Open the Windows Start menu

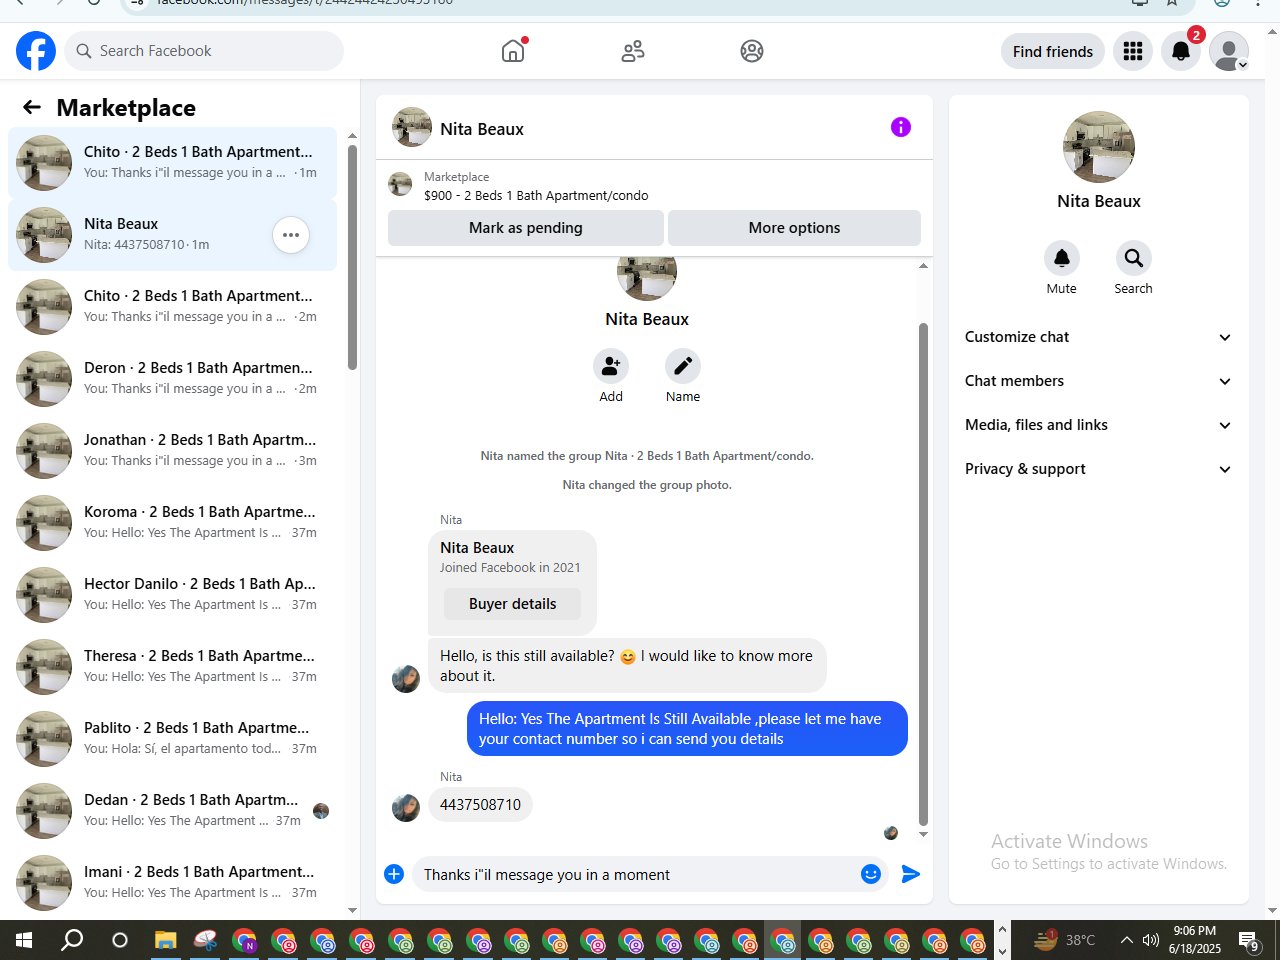pyautogui.click(x=24, y=940)
